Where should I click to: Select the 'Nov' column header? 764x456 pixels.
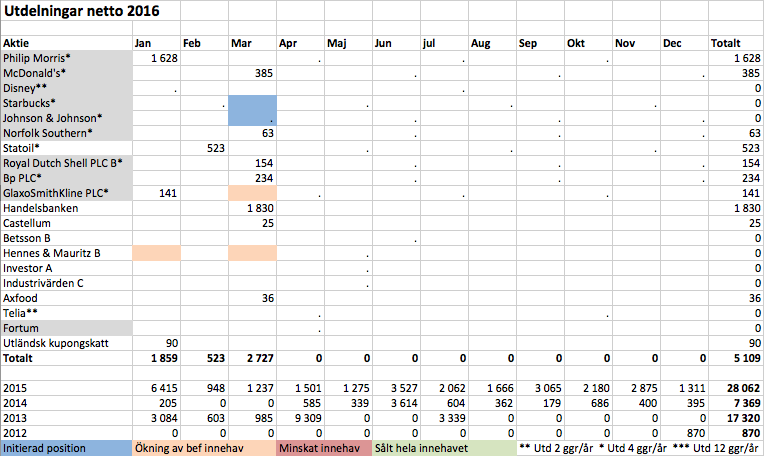[636, 43]
